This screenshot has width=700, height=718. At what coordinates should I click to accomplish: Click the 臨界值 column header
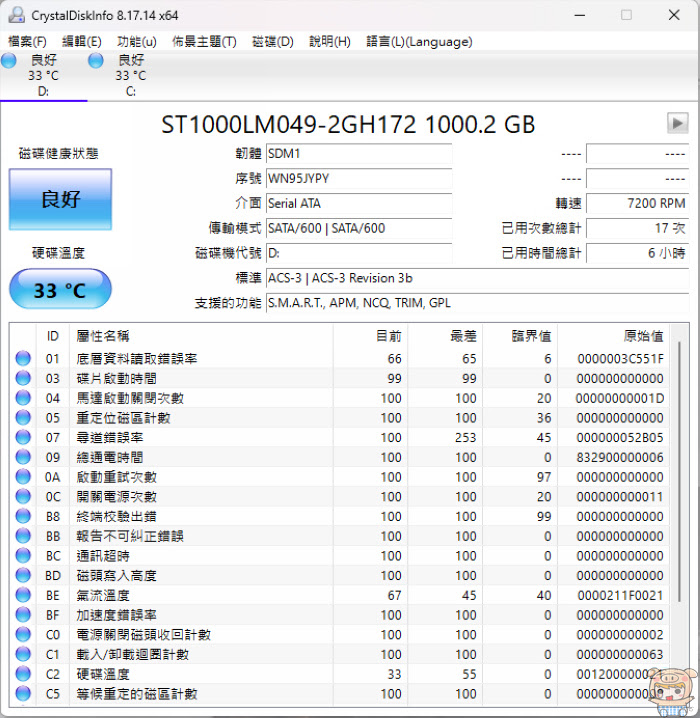pyautogui.click(x=520, y=336)
